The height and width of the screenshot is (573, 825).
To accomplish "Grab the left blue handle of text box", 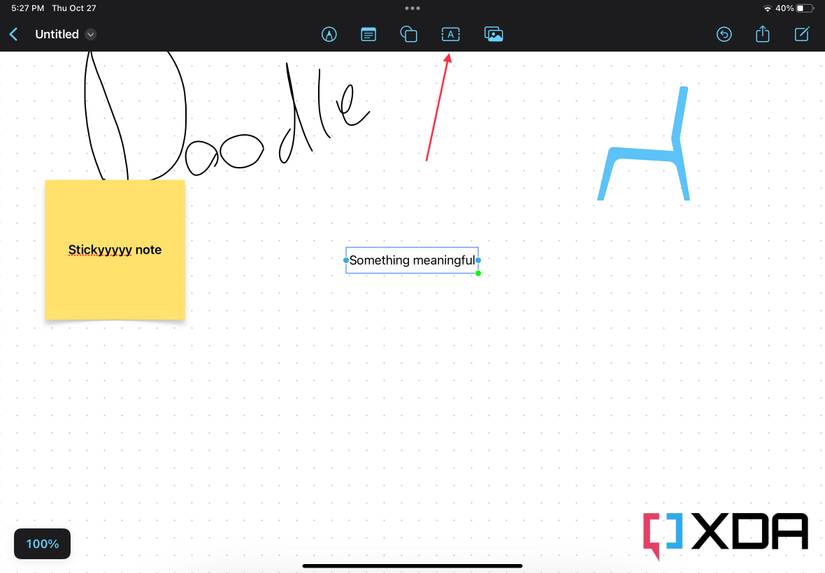I will pyautogui.click(x=346, y=260).
